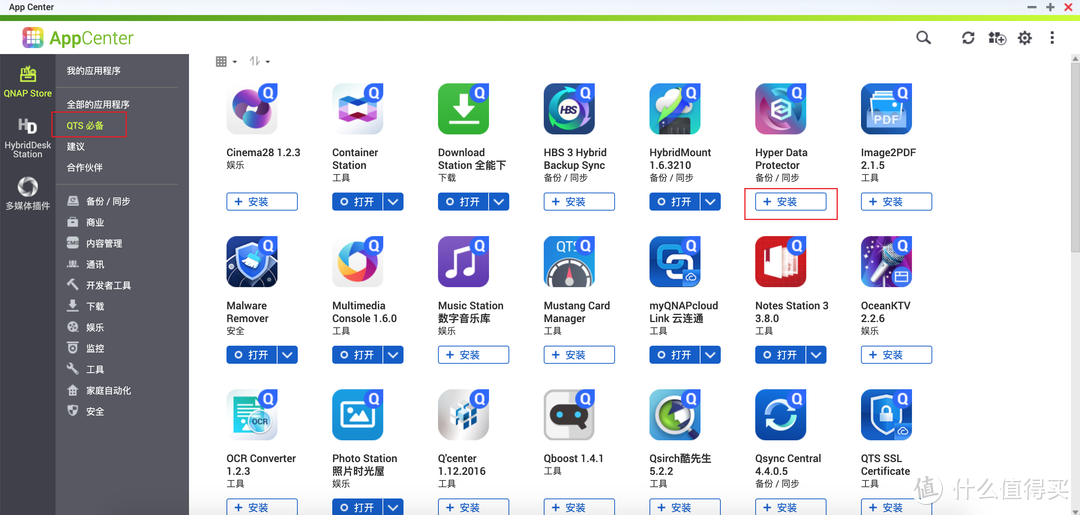Click the OCR Converter icon

click(252, 414)
